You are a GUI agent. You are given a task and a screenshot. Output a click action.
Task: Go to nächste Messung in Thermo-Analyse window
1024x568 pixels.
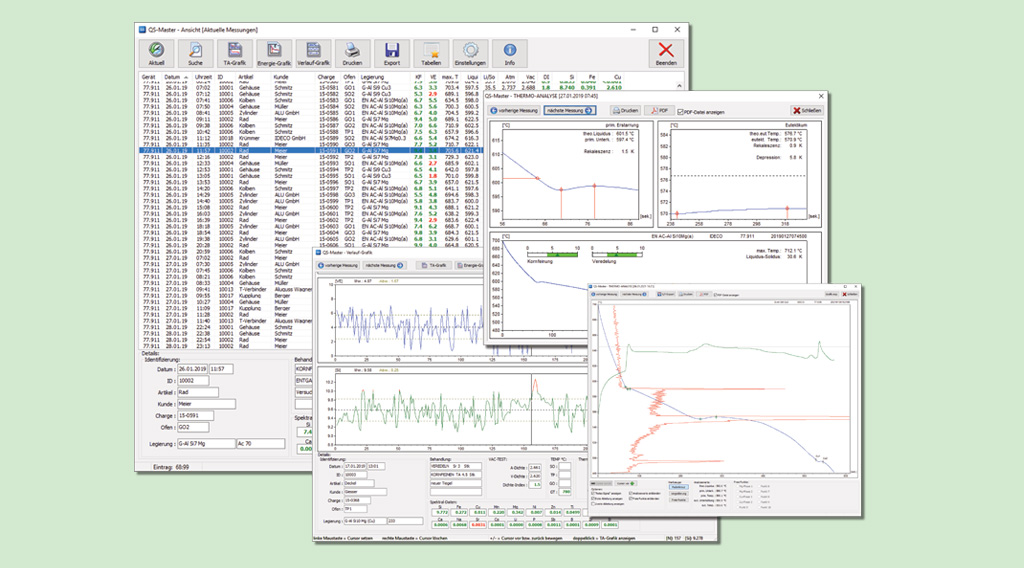569,111
